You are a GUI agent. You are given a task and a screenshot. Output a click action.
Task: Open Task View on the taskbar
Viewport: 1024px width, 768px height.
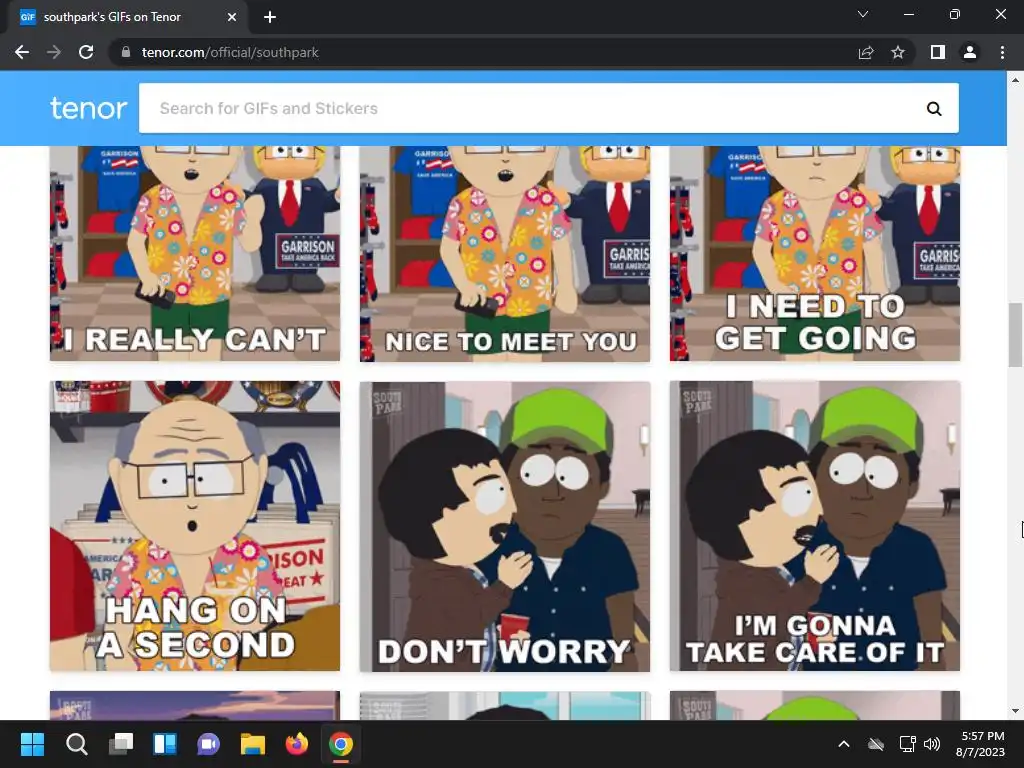point(121,744)
